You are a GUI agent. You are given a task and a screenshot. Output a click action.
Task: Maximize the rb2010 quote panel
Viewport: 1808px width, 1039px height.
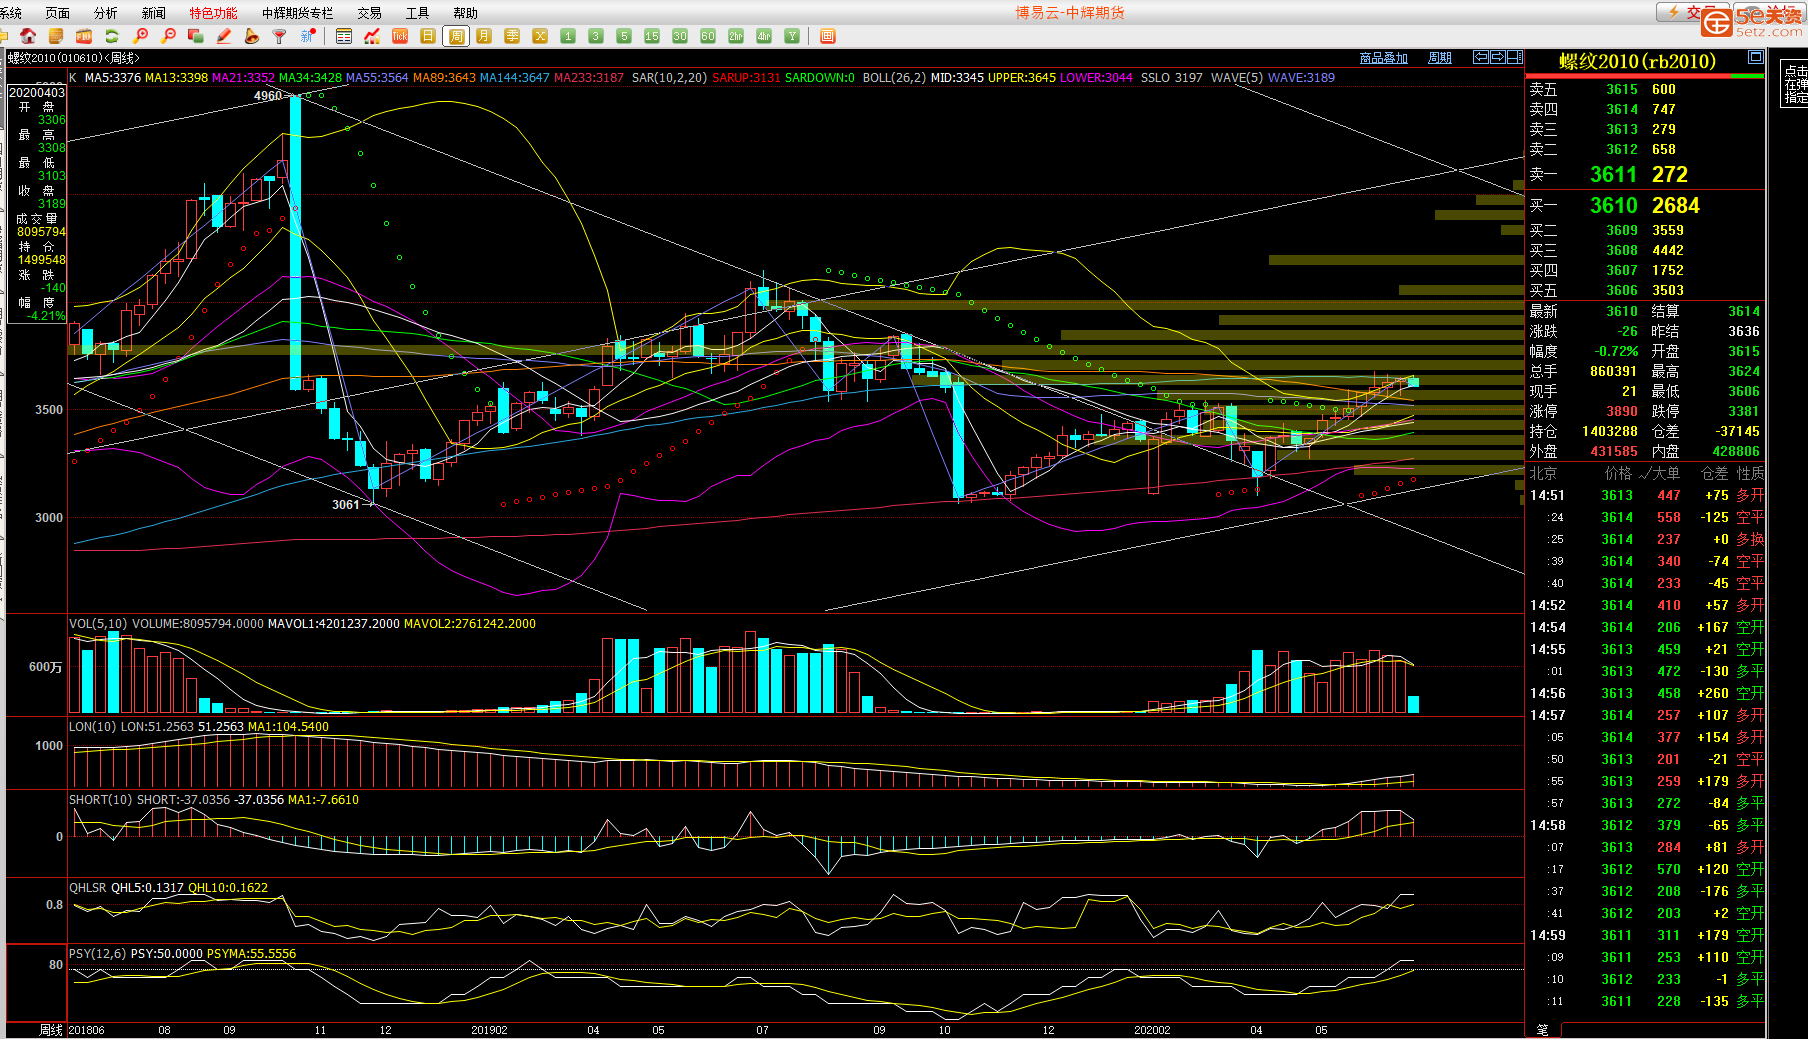click(x=1755, y=57)
